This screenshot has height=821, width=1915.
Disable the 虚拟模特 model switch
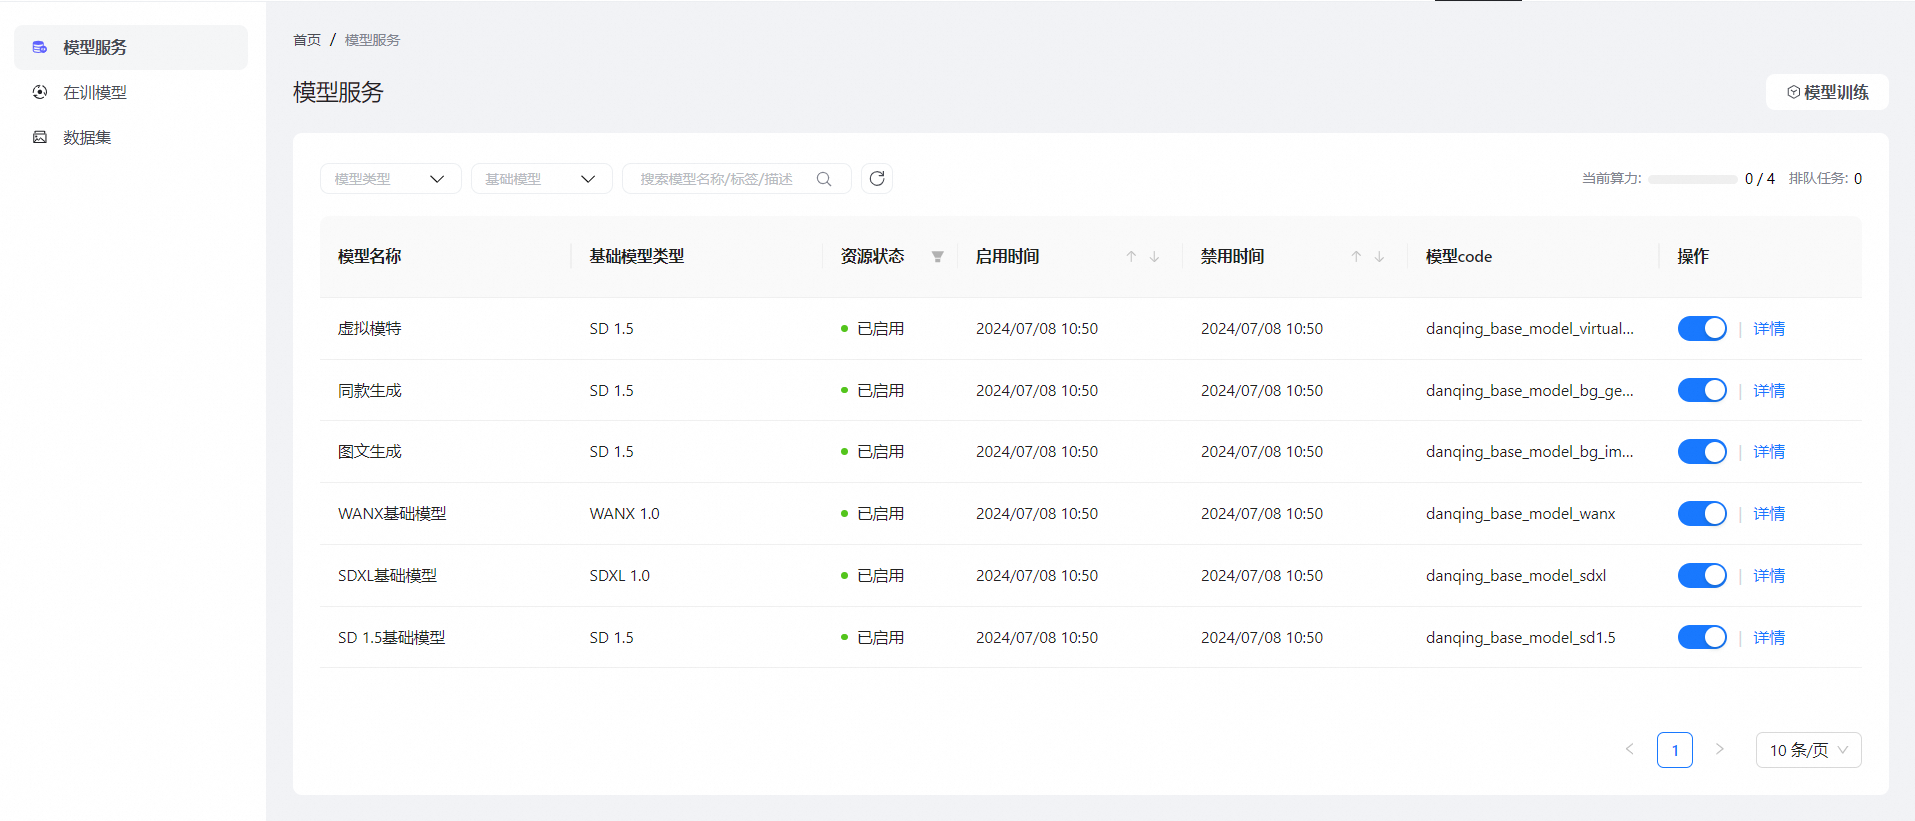coord(1702,328)
